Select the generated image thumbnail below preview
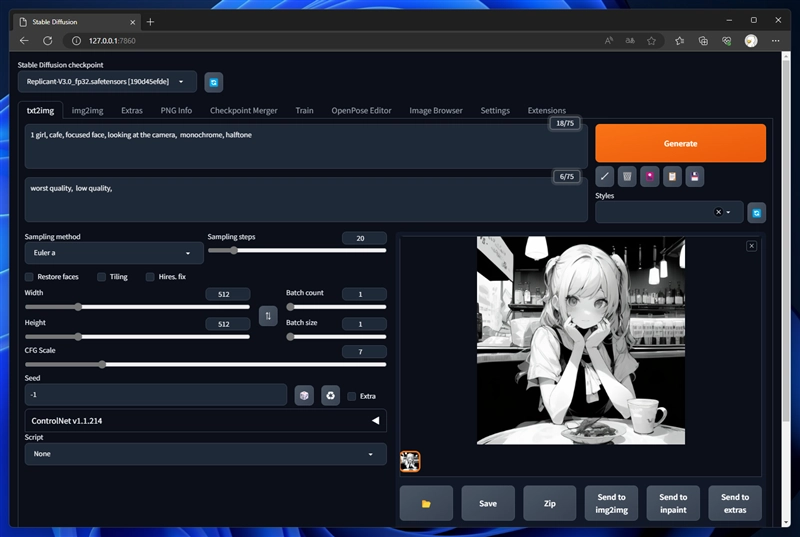 pos(410,462)
